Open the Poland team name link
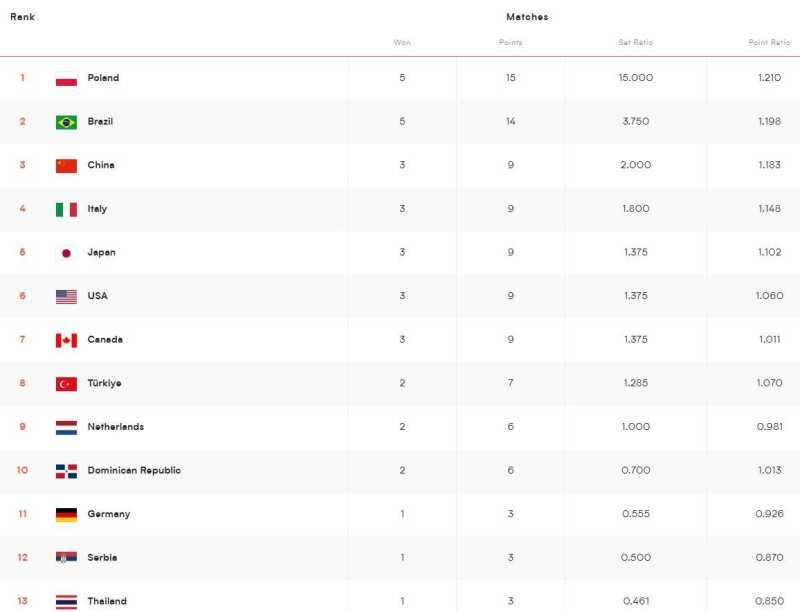This screenshot has width=800, height=612. click(x=103, y=78)
